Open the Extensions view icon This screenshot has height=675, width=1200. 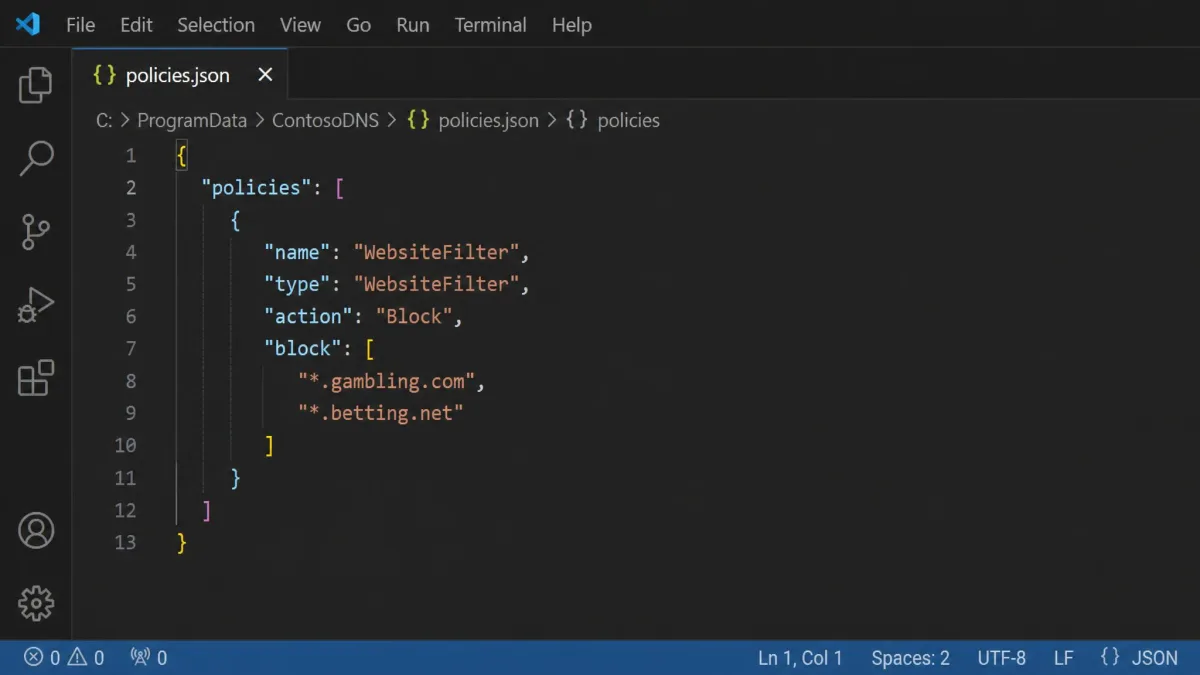(36, 378)
